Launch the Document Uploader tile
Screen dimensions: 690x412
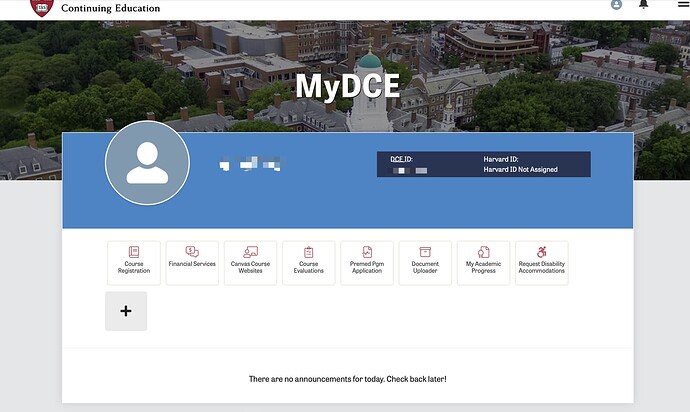[x=425, y=262]
